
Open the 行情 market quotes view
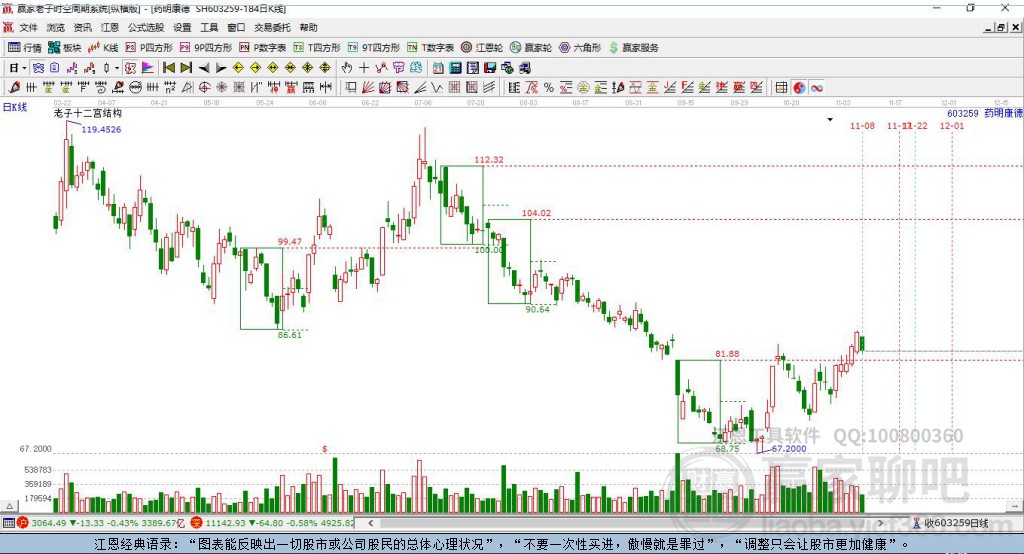[x=24, y=48]
